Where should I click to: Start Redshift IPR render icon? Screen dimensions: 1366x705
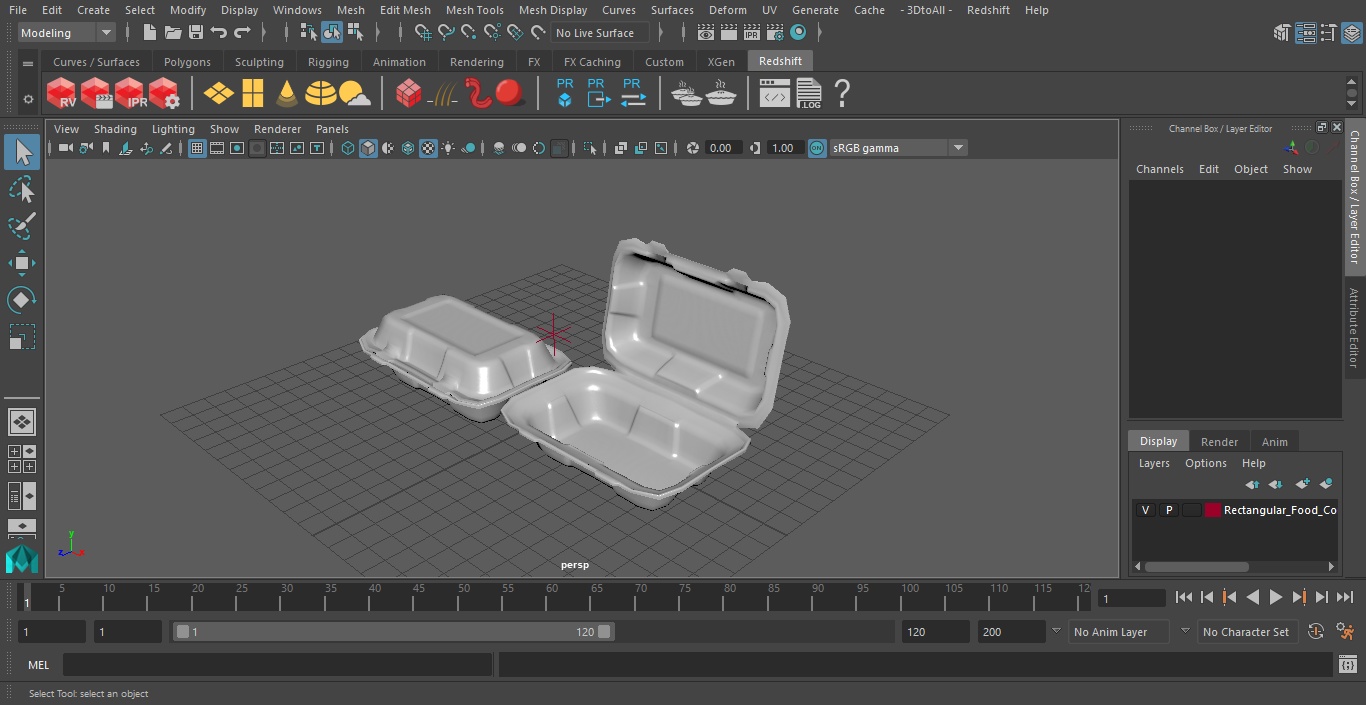pyautogui.click(x=130, y=94)
